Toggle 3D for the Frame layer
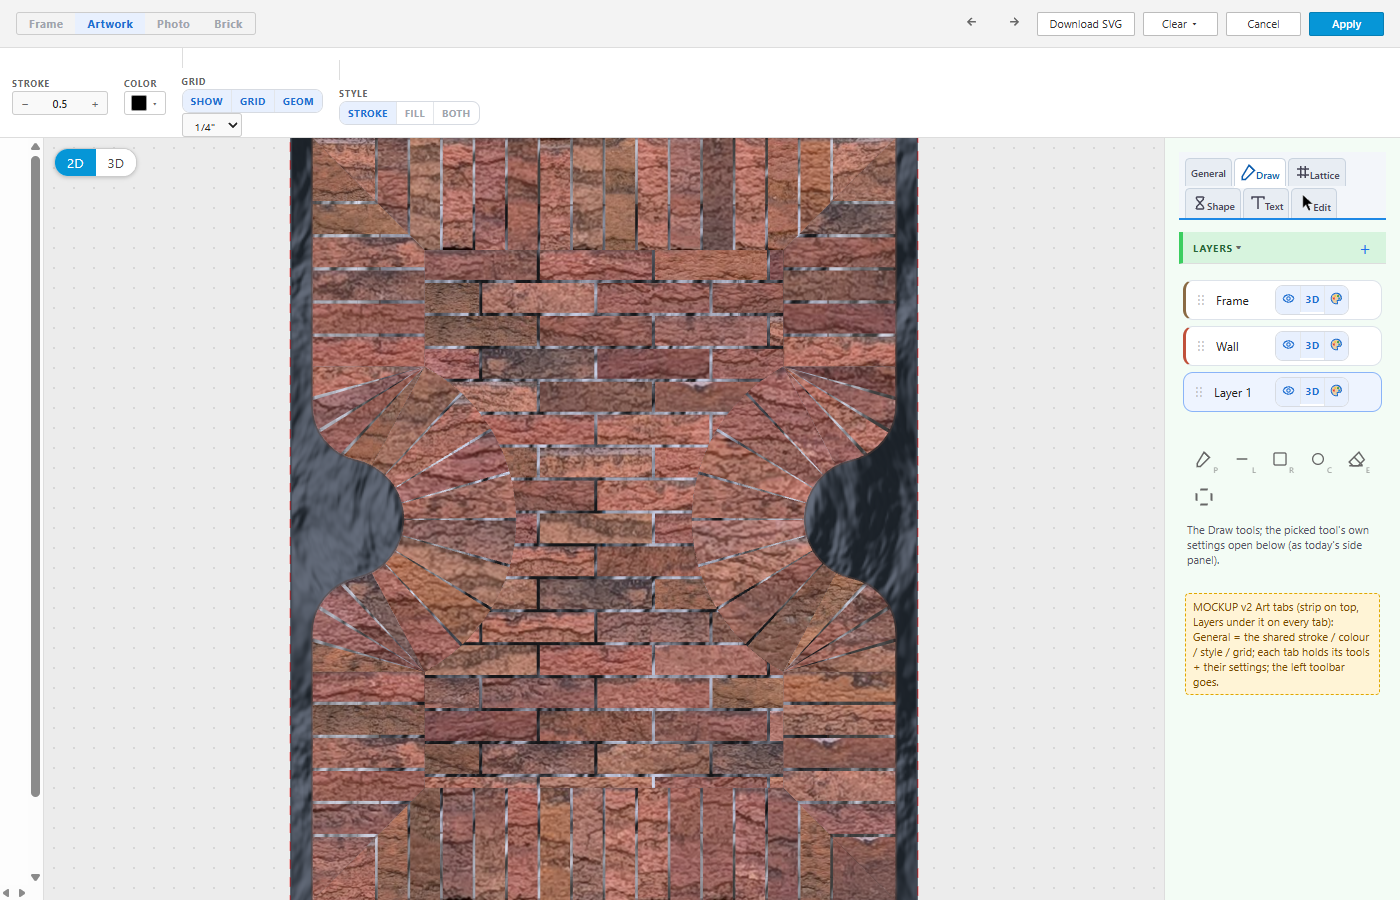This screenshot has height=900, width=1400. coord(1312,299)
